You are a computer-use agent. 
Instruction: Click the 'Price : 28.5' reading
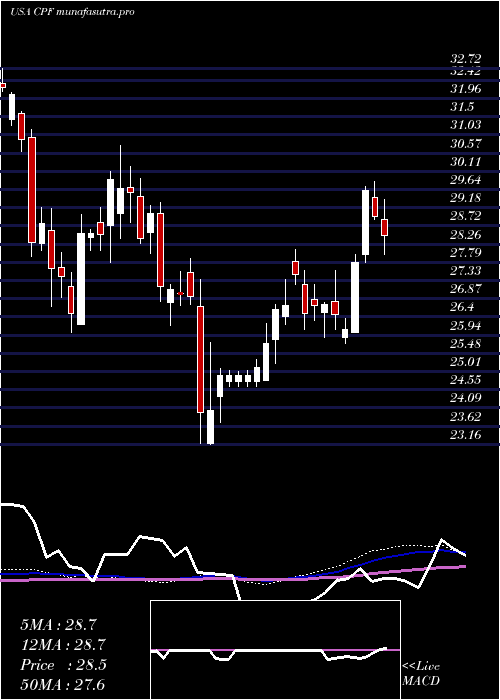[x=63, y=665]
